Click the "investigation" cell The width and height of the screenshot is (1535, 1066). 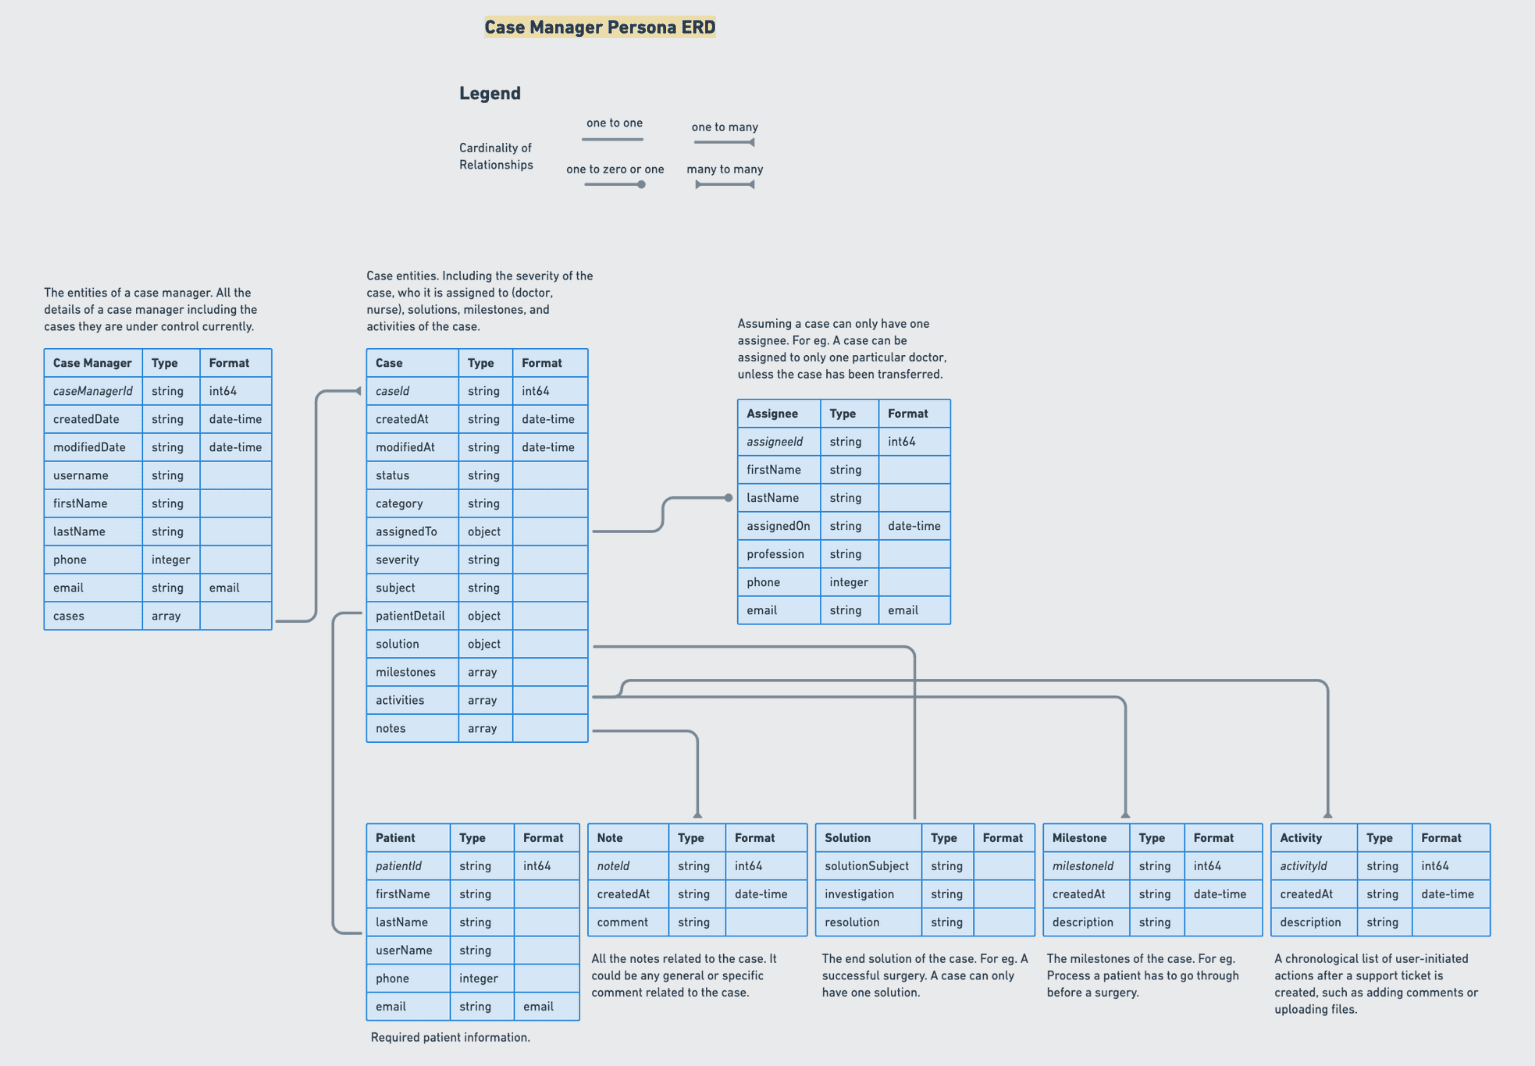869,894
